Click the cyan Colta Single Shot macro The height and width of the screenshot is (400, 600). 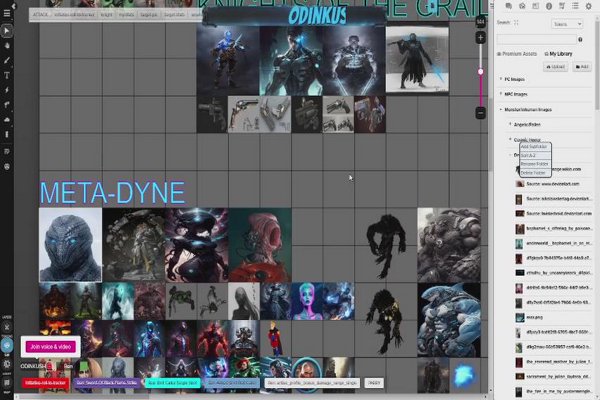tap(172, 383)
